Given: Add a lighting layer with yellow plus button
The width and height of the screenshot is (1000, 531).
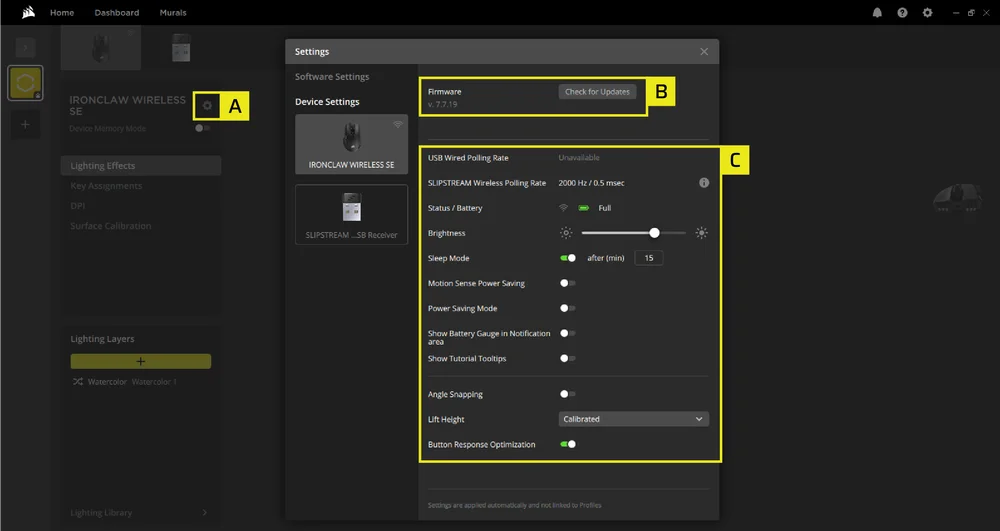Looking at the screenshot, I should click(x=140, y=361).
